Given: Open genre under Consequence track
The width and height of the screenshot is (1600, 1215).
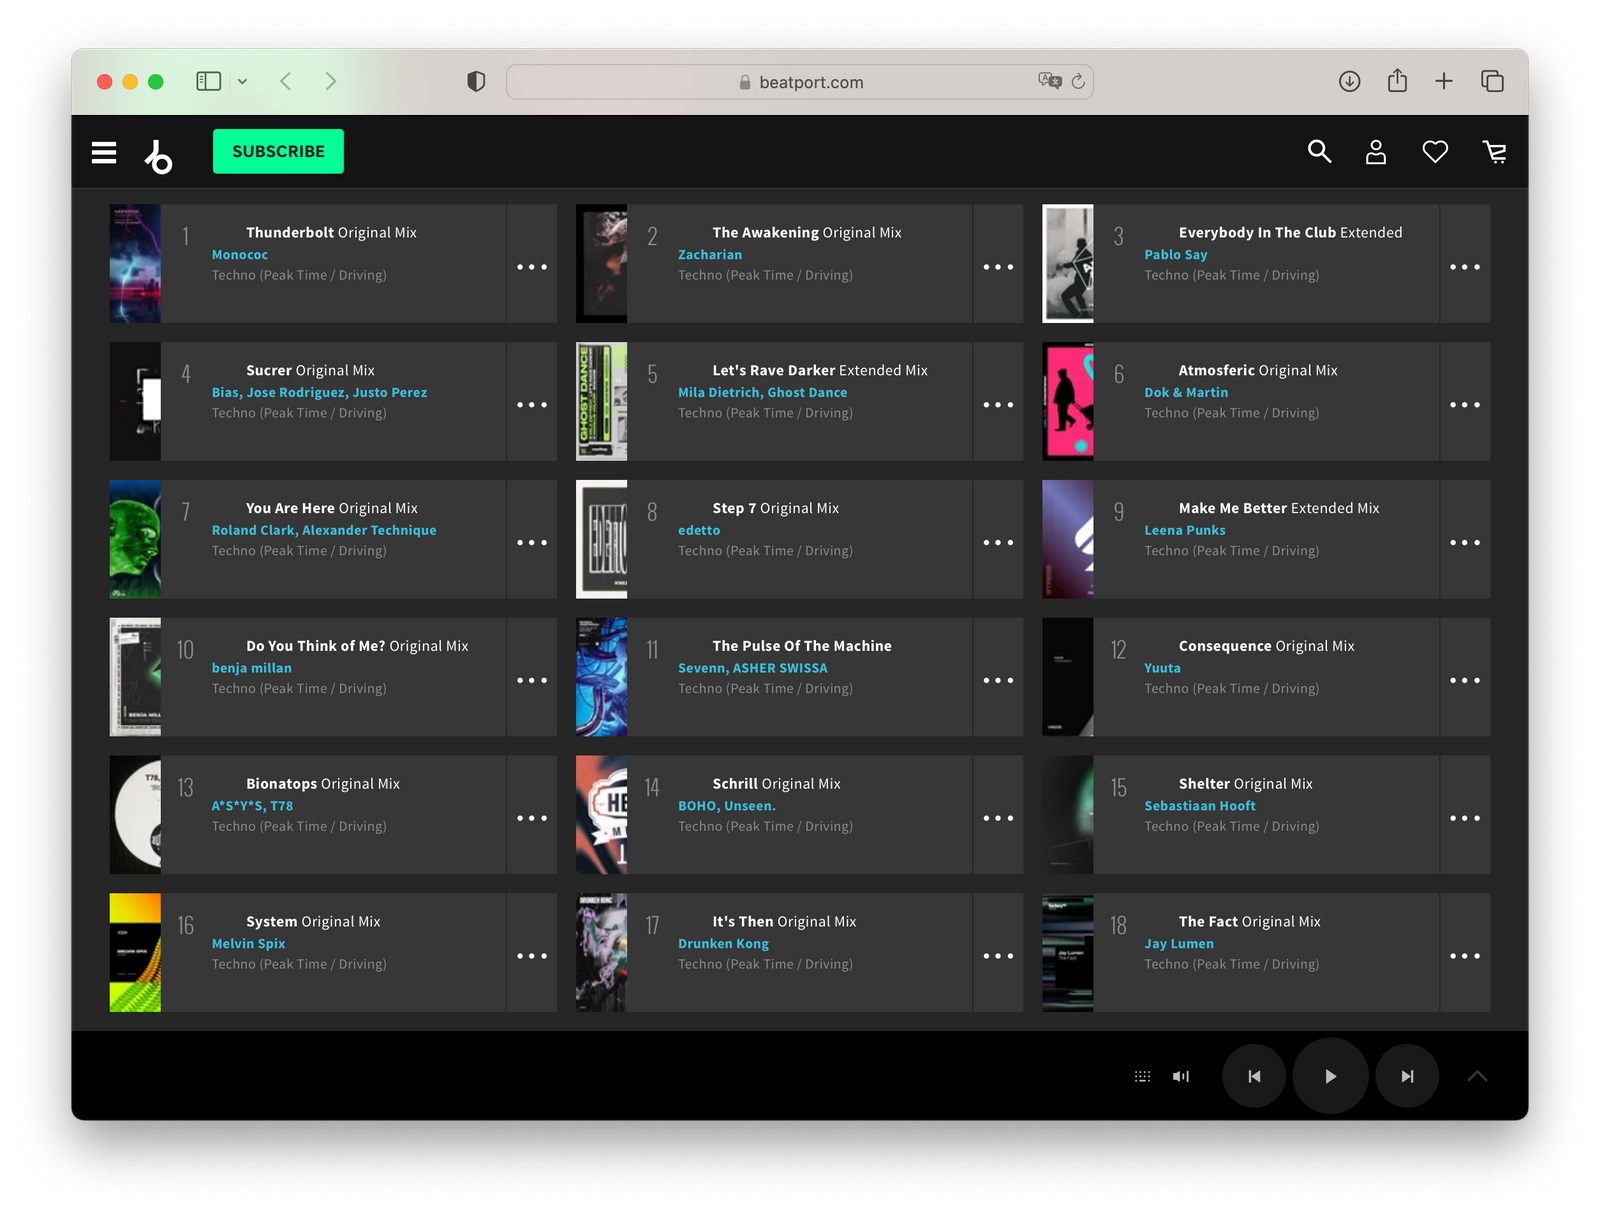Looking at the screenshot, I should click(1232, 689).
